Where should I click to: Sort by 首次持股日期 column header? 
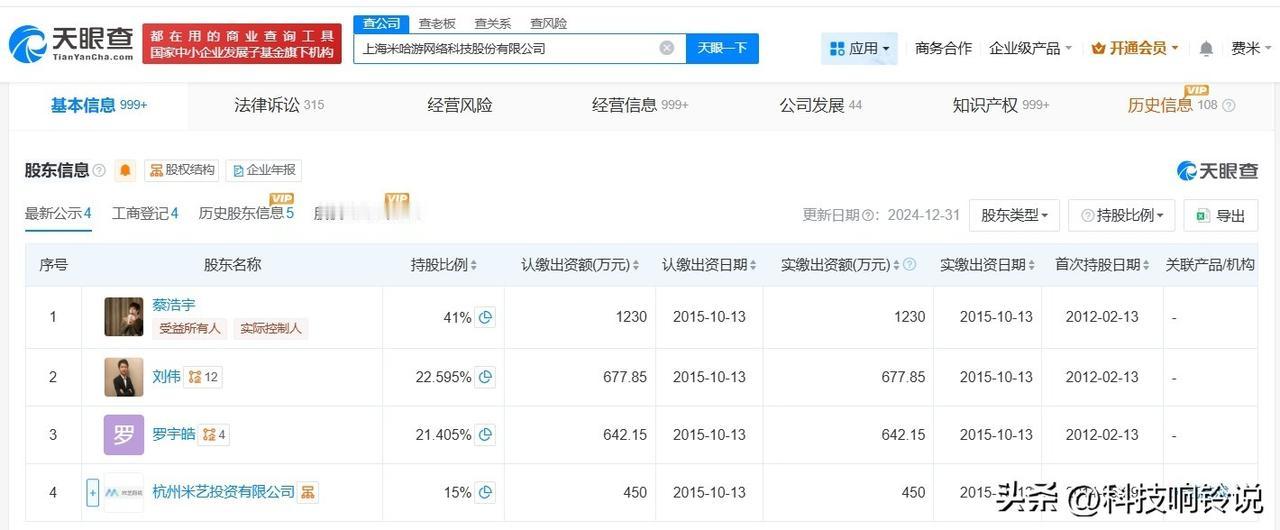tap(1102, 265)
